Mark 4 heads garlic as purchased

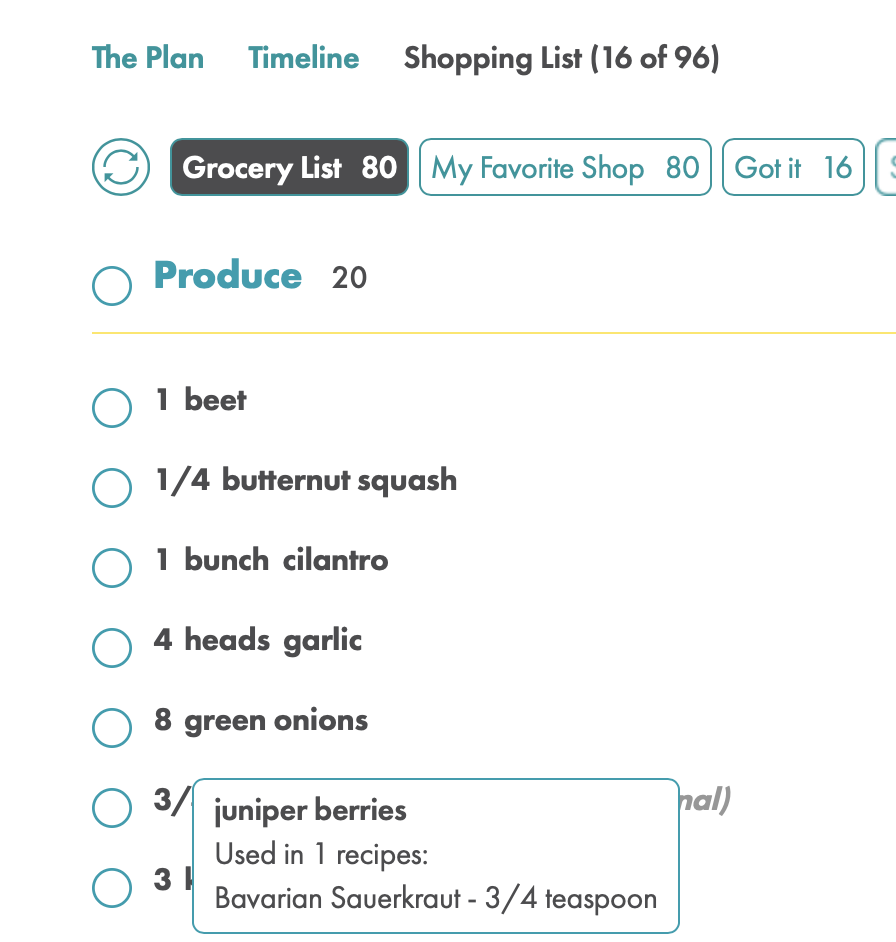112,648
